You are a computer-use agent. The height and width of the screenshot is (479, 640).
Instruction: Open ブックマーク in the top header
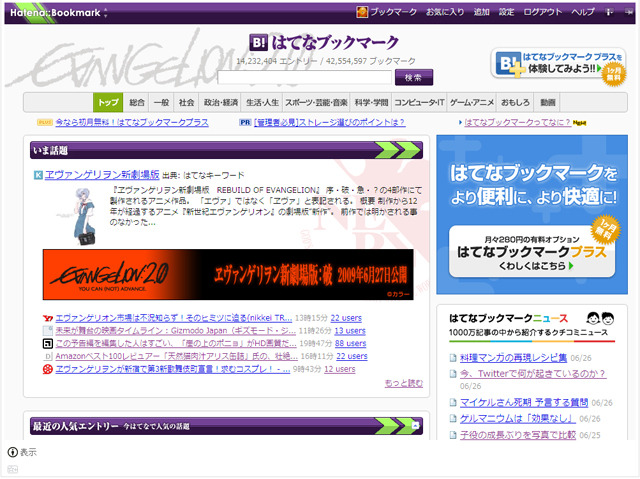393,12
